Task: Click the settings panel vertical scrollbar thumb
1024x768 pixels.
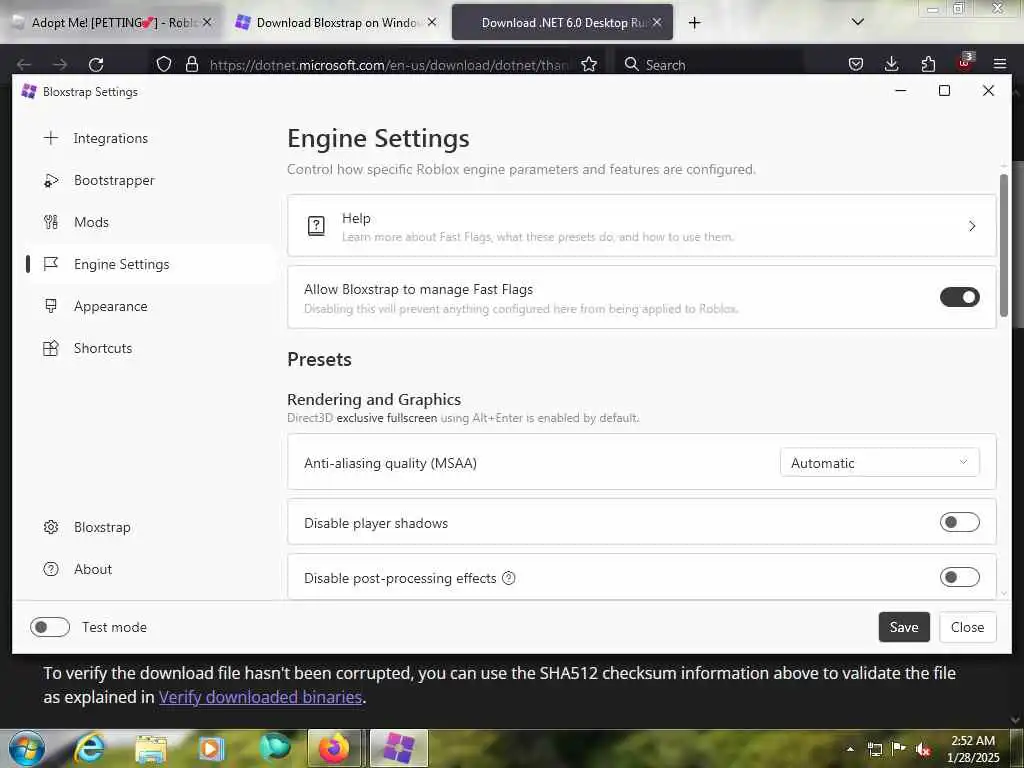Action: coord(1004,245)
